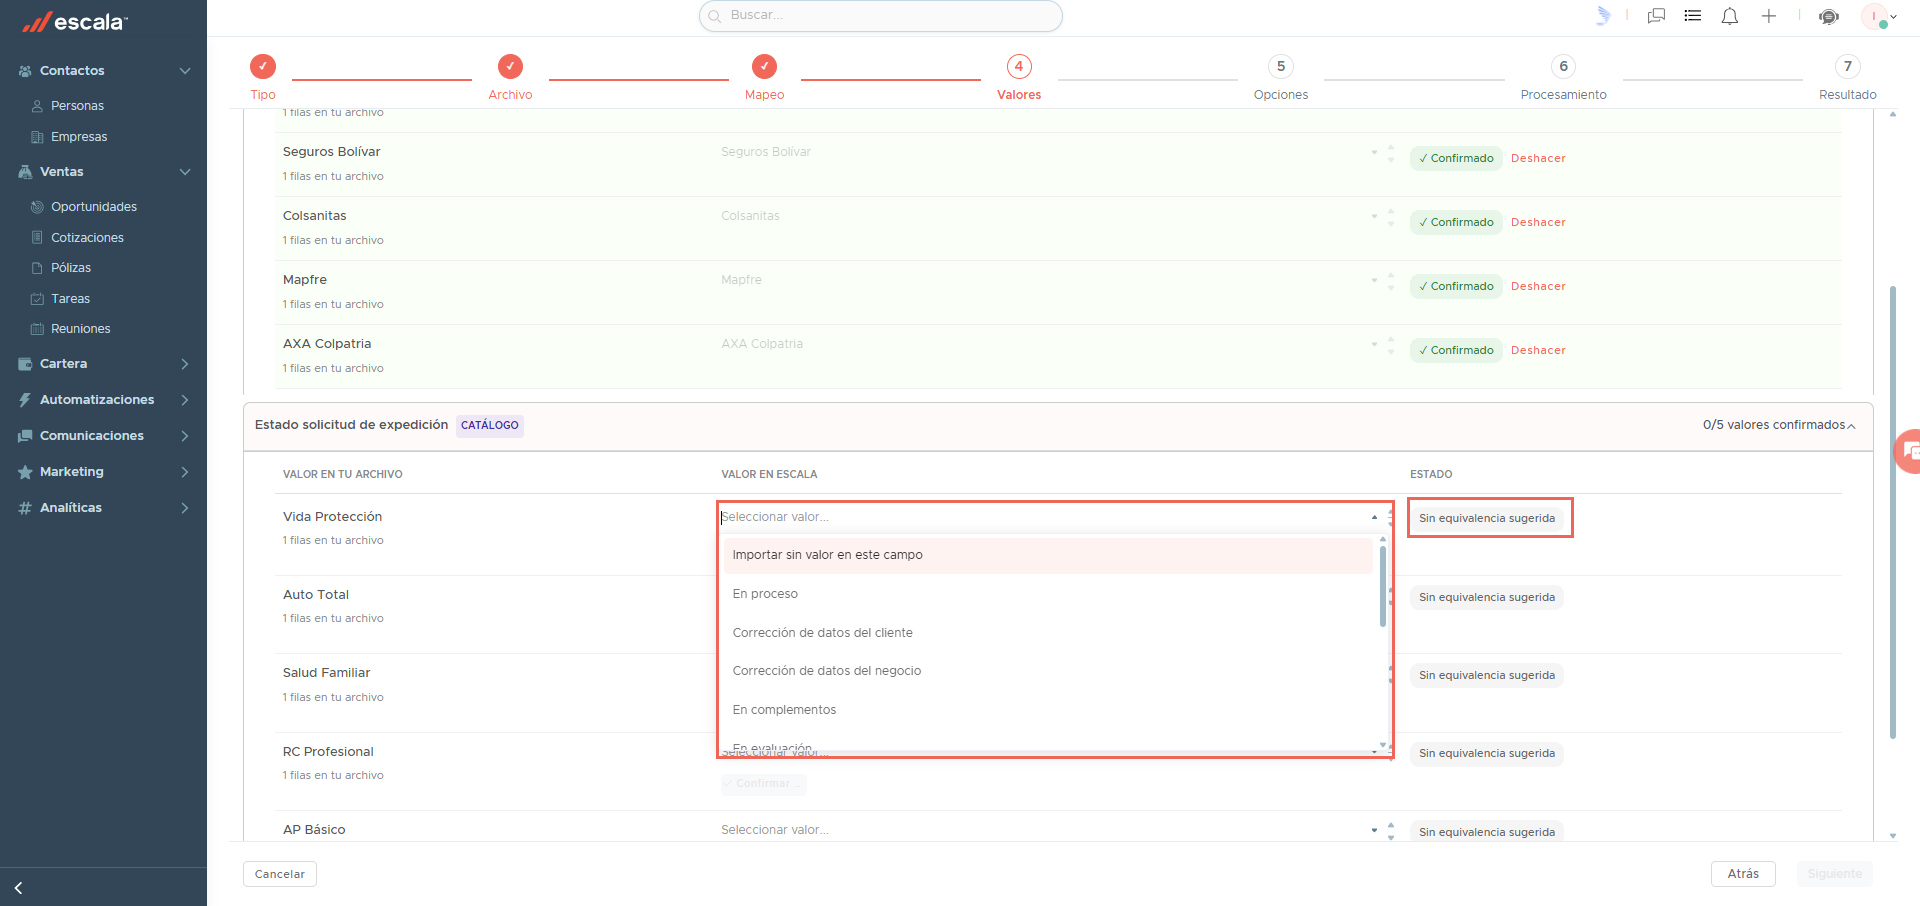Image resolution: width=1920 pixels, height=906 pixels.
Task: Click 'Sin equivalencia sugerida' for Salud Familiar
Action: [x=1487, y=675]
